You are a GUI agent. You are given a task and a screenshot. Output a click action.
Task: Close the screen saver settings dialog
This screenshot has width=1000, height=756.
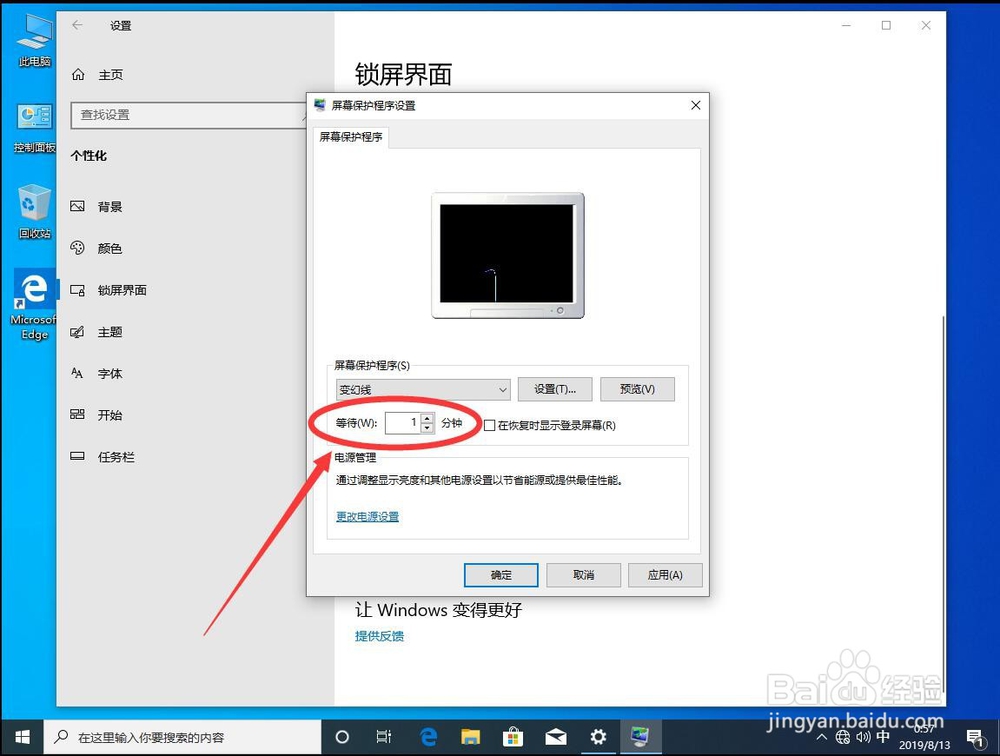click(x=696, y=105)
